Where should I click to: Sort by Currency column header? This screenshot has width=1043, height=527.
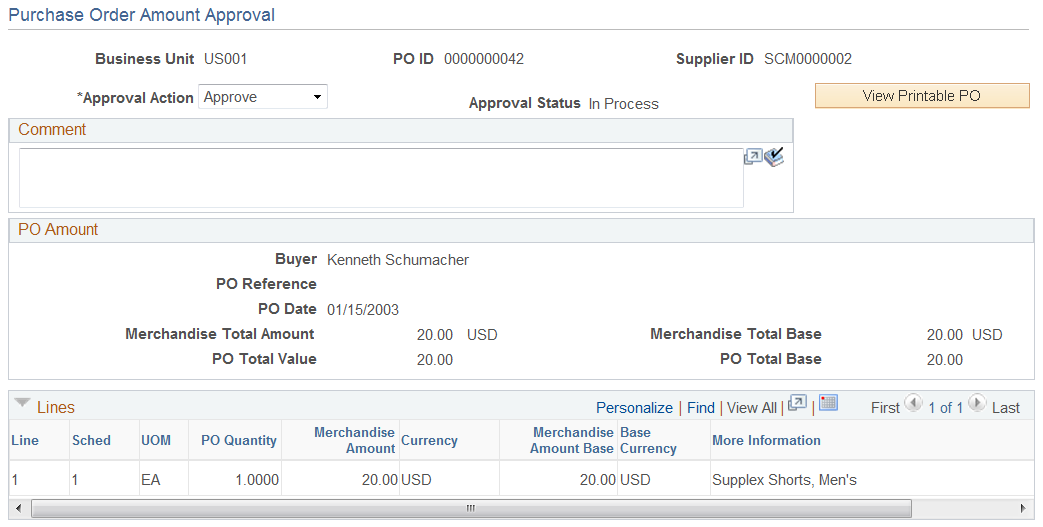[x=429, y=440]
